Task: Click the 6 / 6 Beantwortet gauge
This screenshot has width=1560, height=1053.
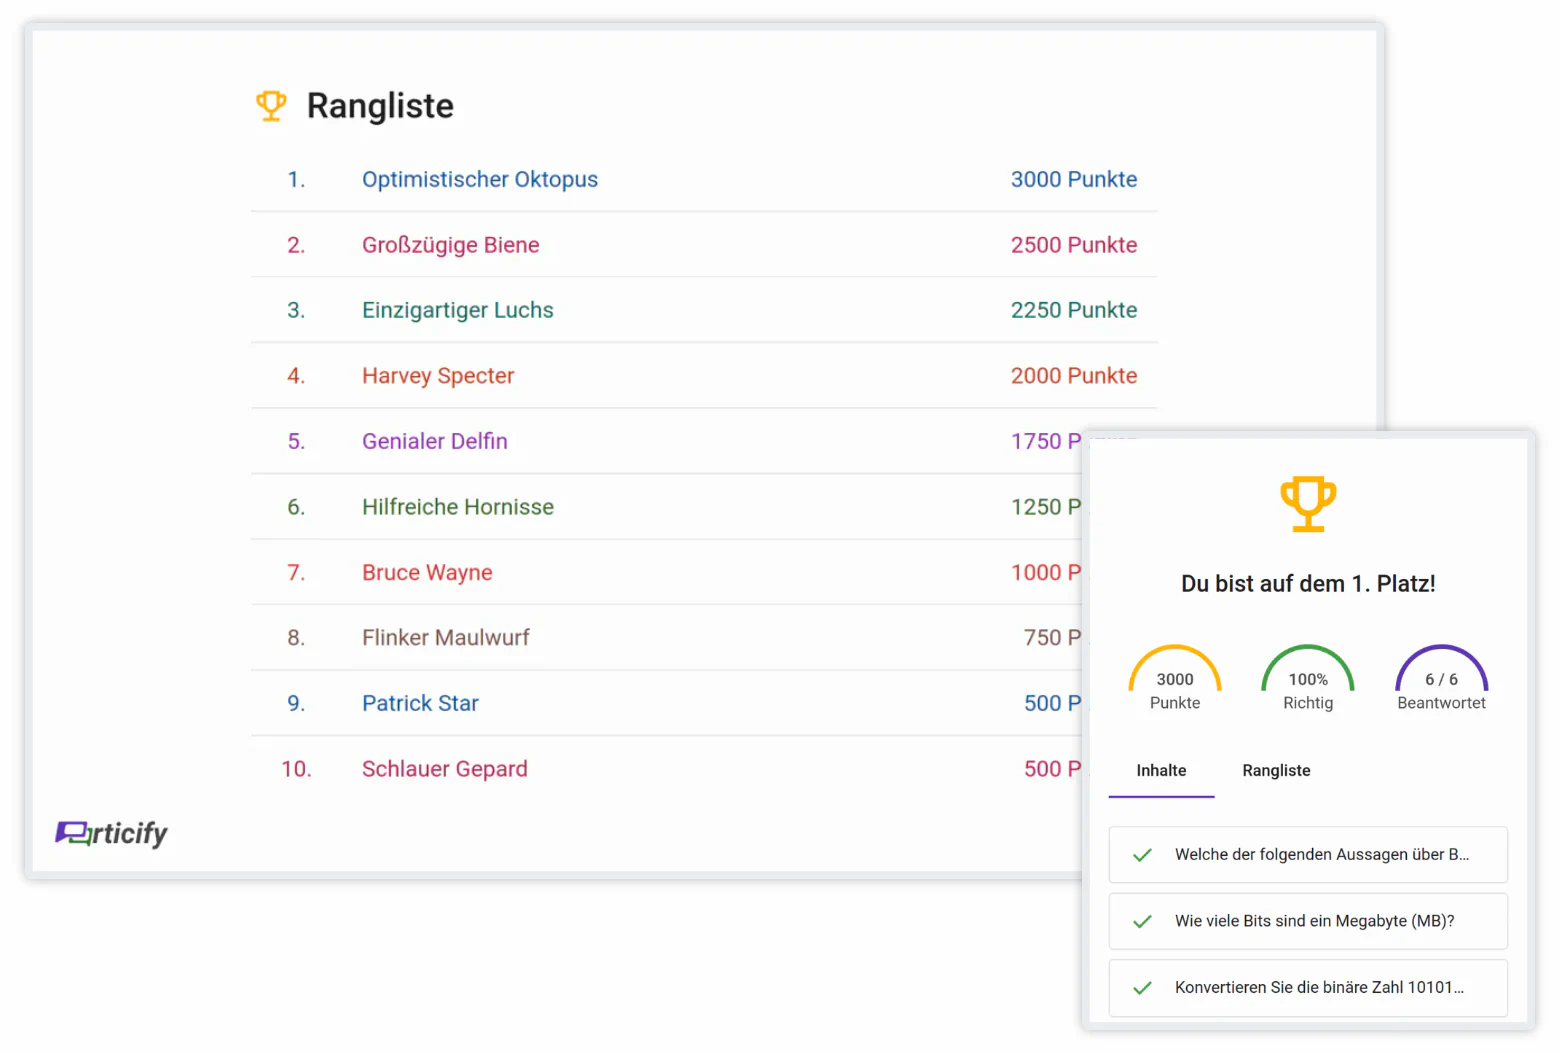Action: click(1441, 680)
